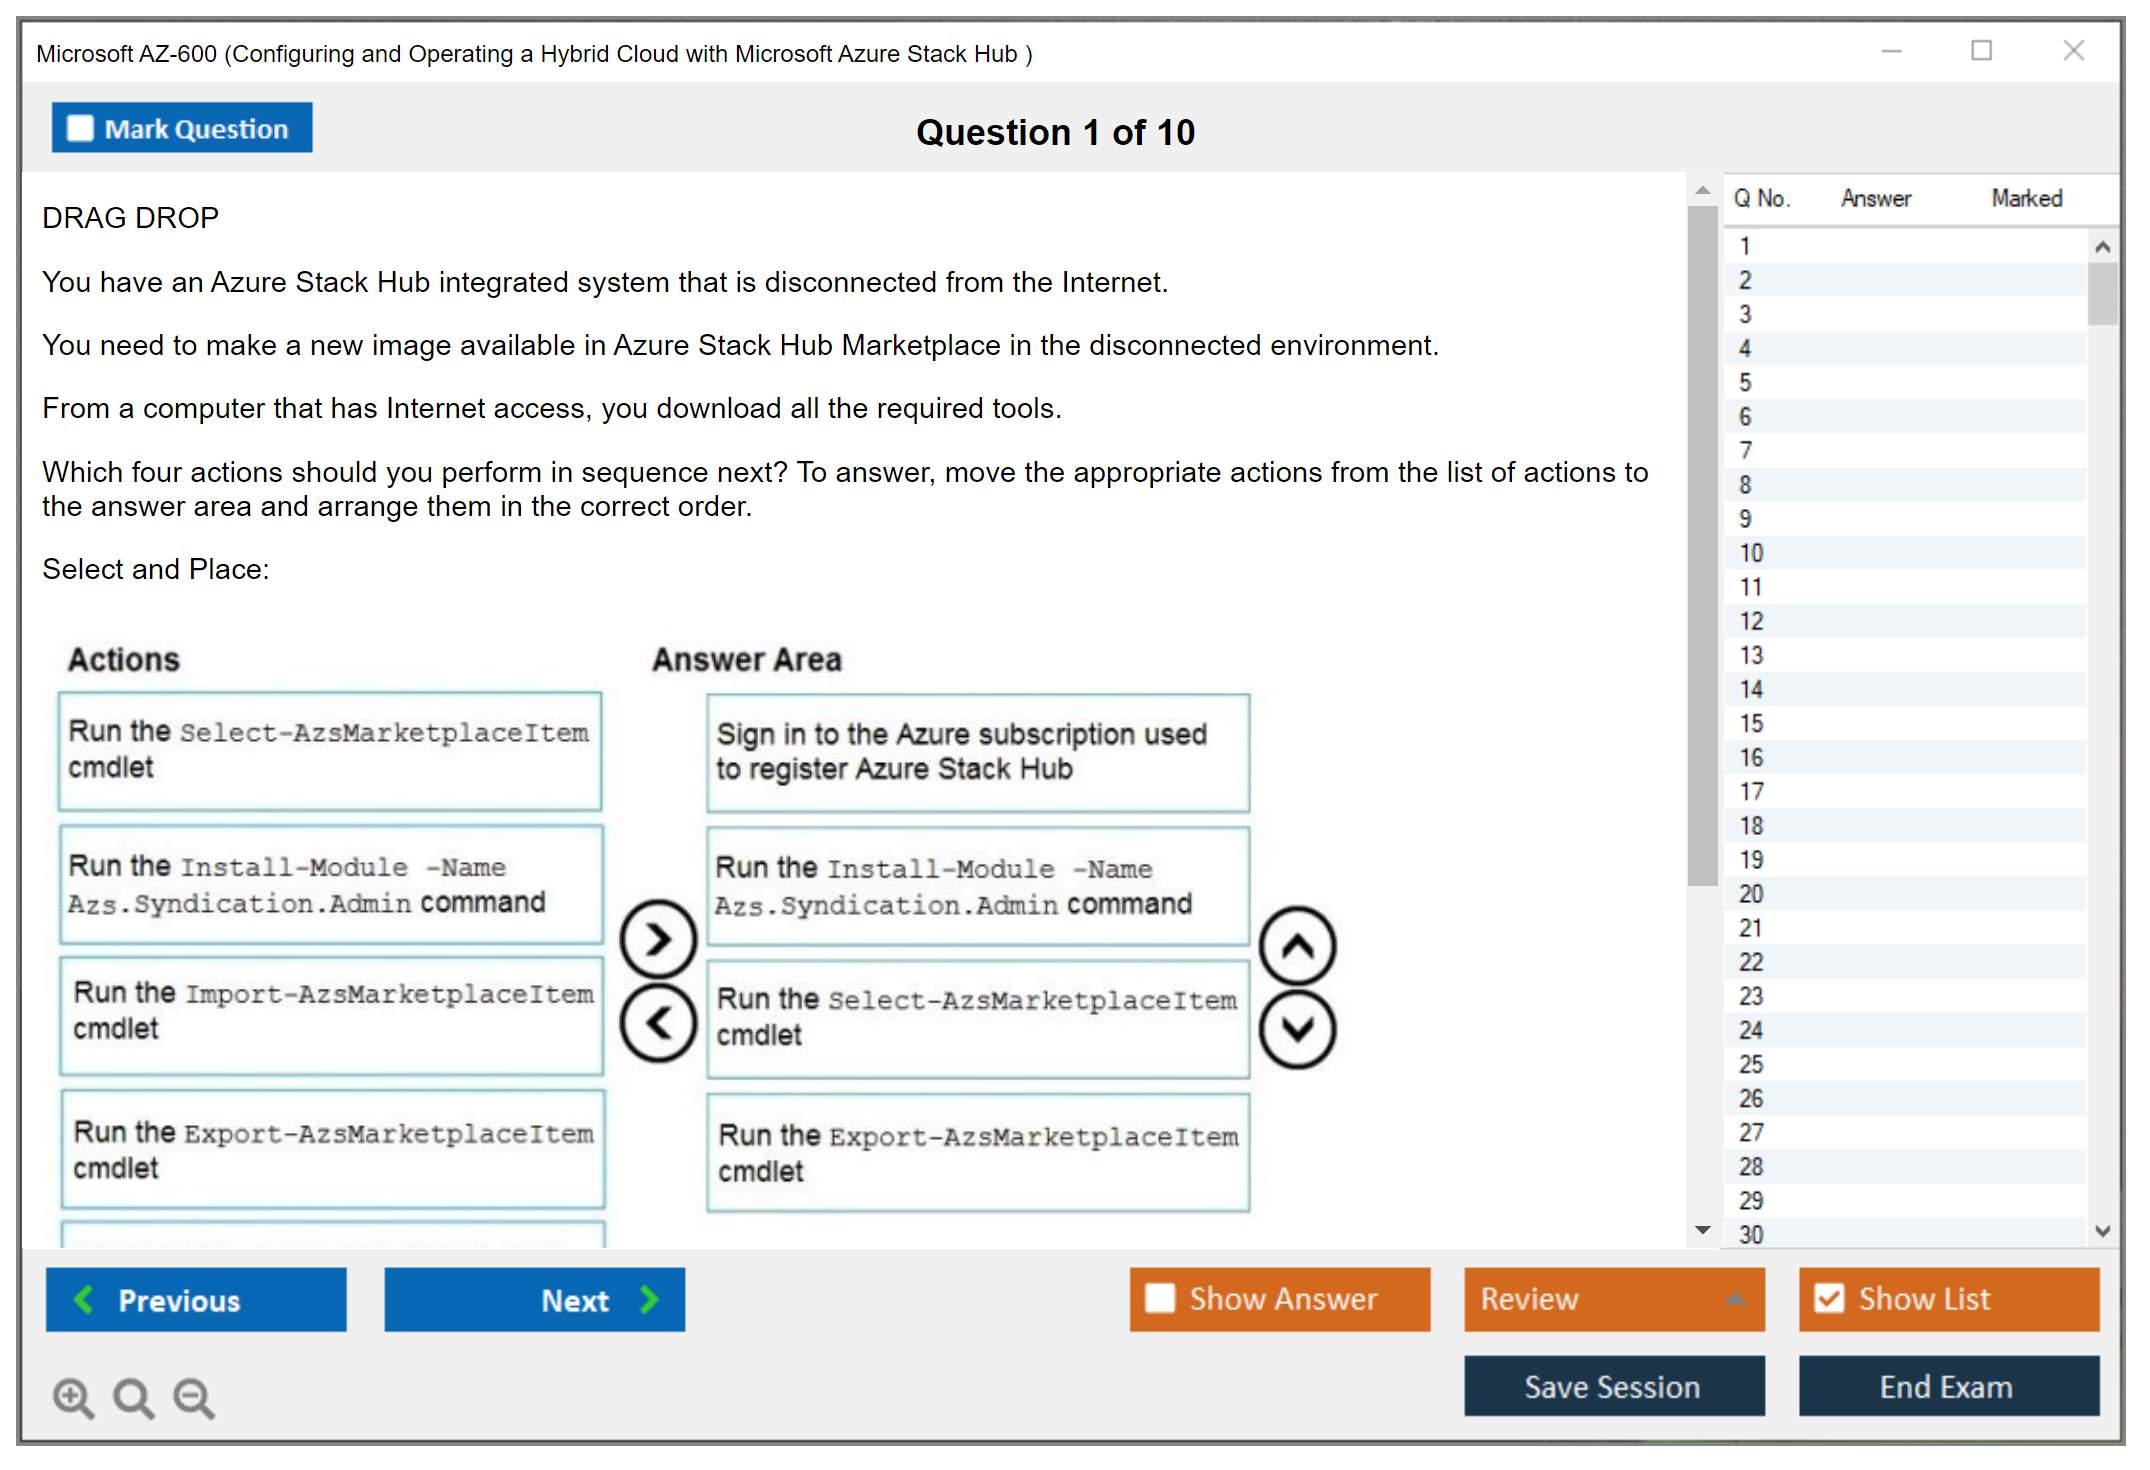Click the move-right arrow circle icon
Screen dimensions: 2150x1470
point(657,939)
